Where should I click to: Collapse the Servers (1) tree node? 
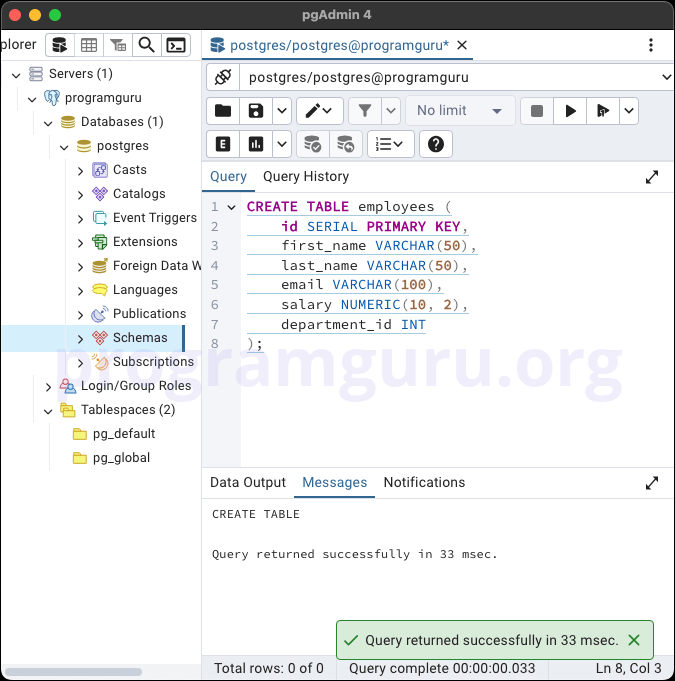coord(16,75)
